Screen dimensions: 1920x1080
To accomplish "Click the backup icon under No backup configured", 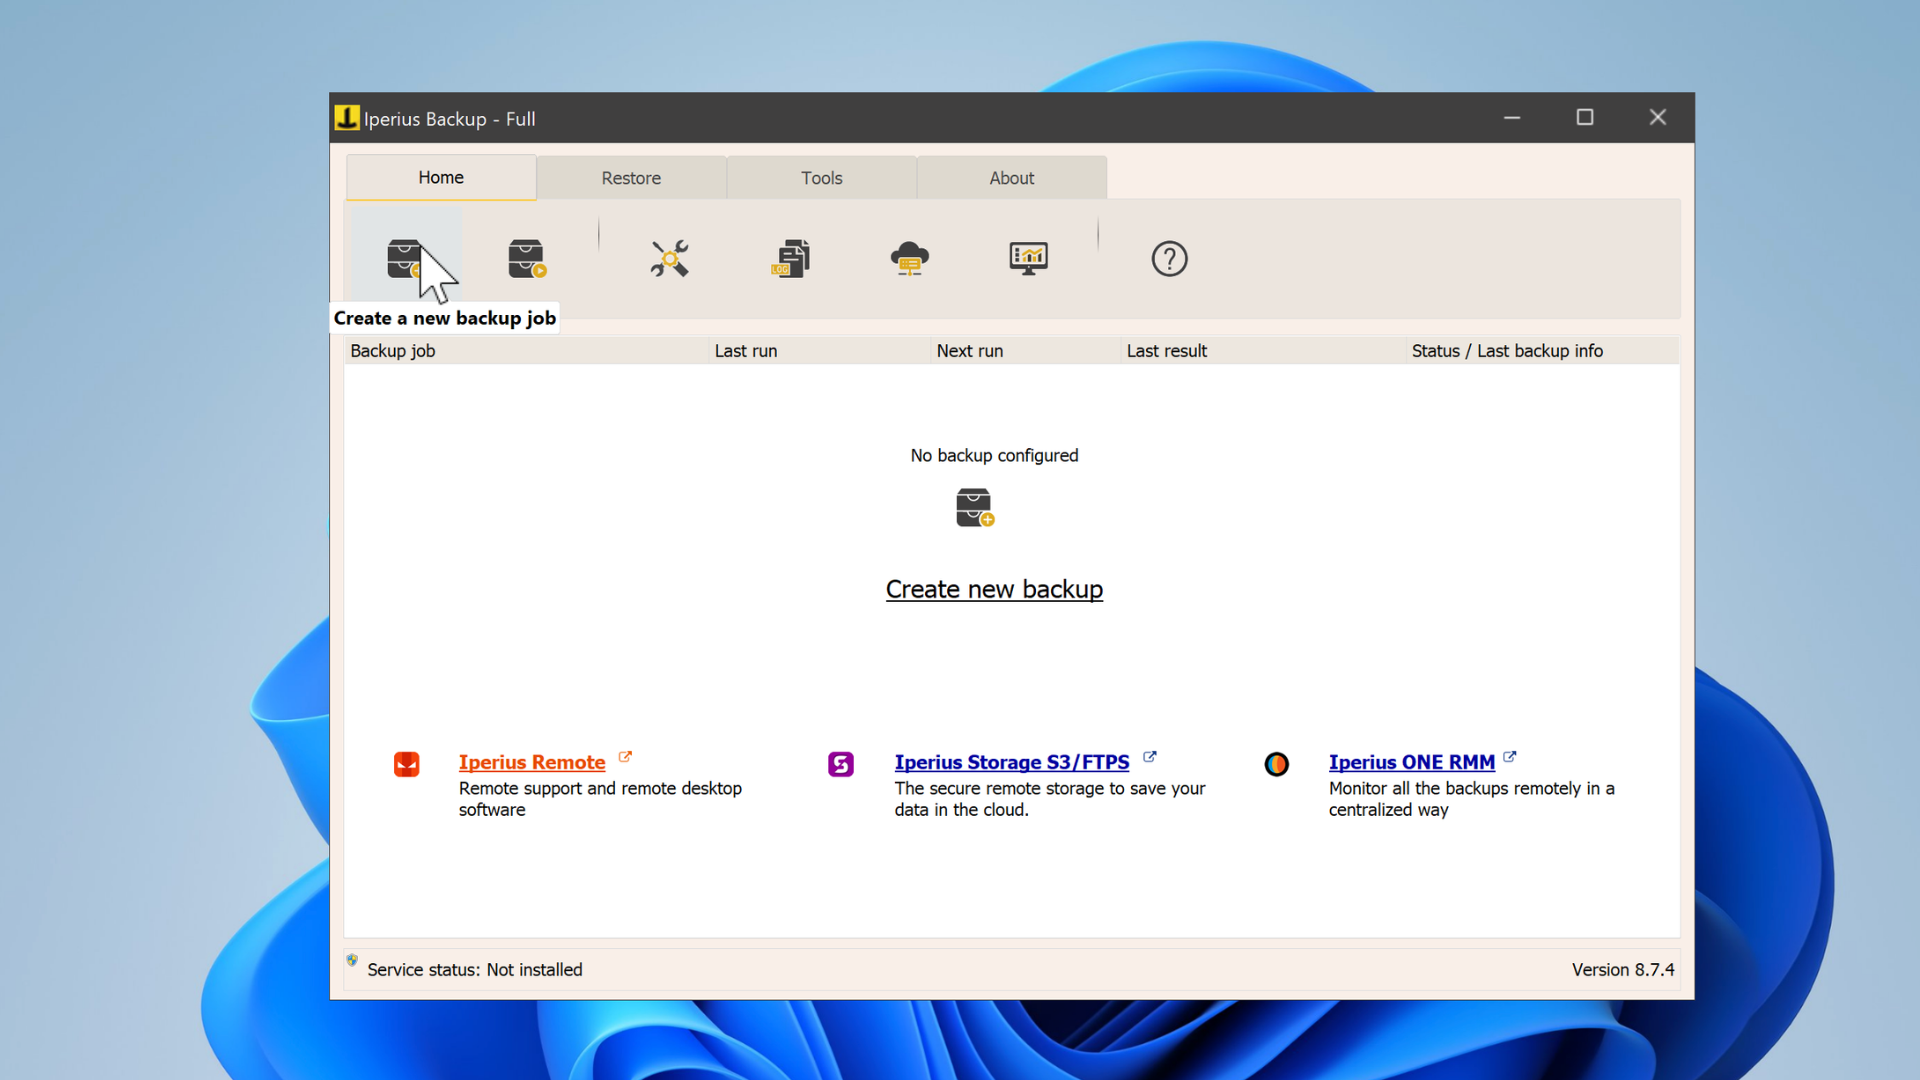I will [975, 508].
